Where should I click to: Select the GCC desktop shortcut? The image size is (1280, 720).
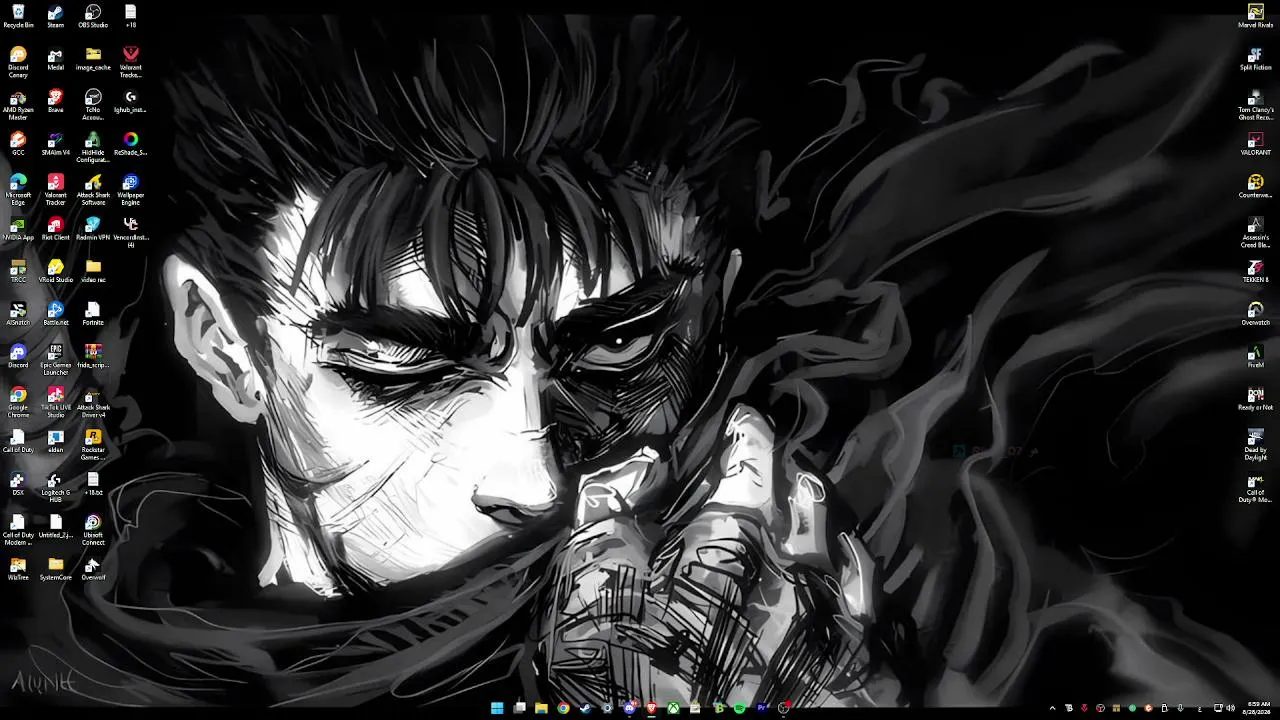point(18,144)
